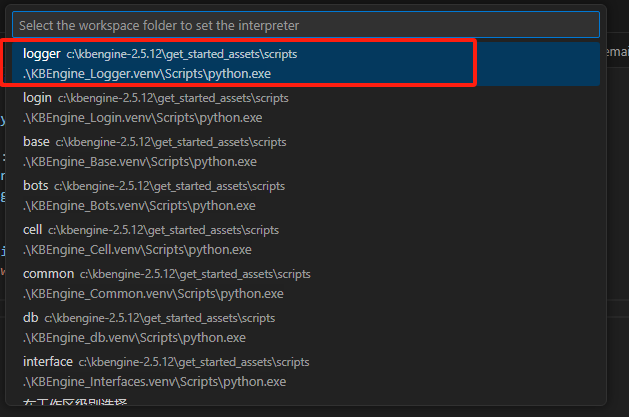Image resolution: width=629 pixels, height=417 pixels.
Task: Select the login workspace folder
Action: (306, 108)
